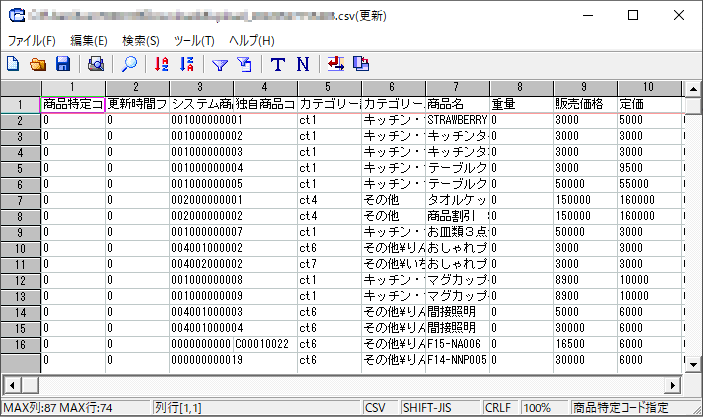Image resolution: width=703 pixels, height=417 pixels.
Task: Select column header 3
Action: [x=201, y=88]
